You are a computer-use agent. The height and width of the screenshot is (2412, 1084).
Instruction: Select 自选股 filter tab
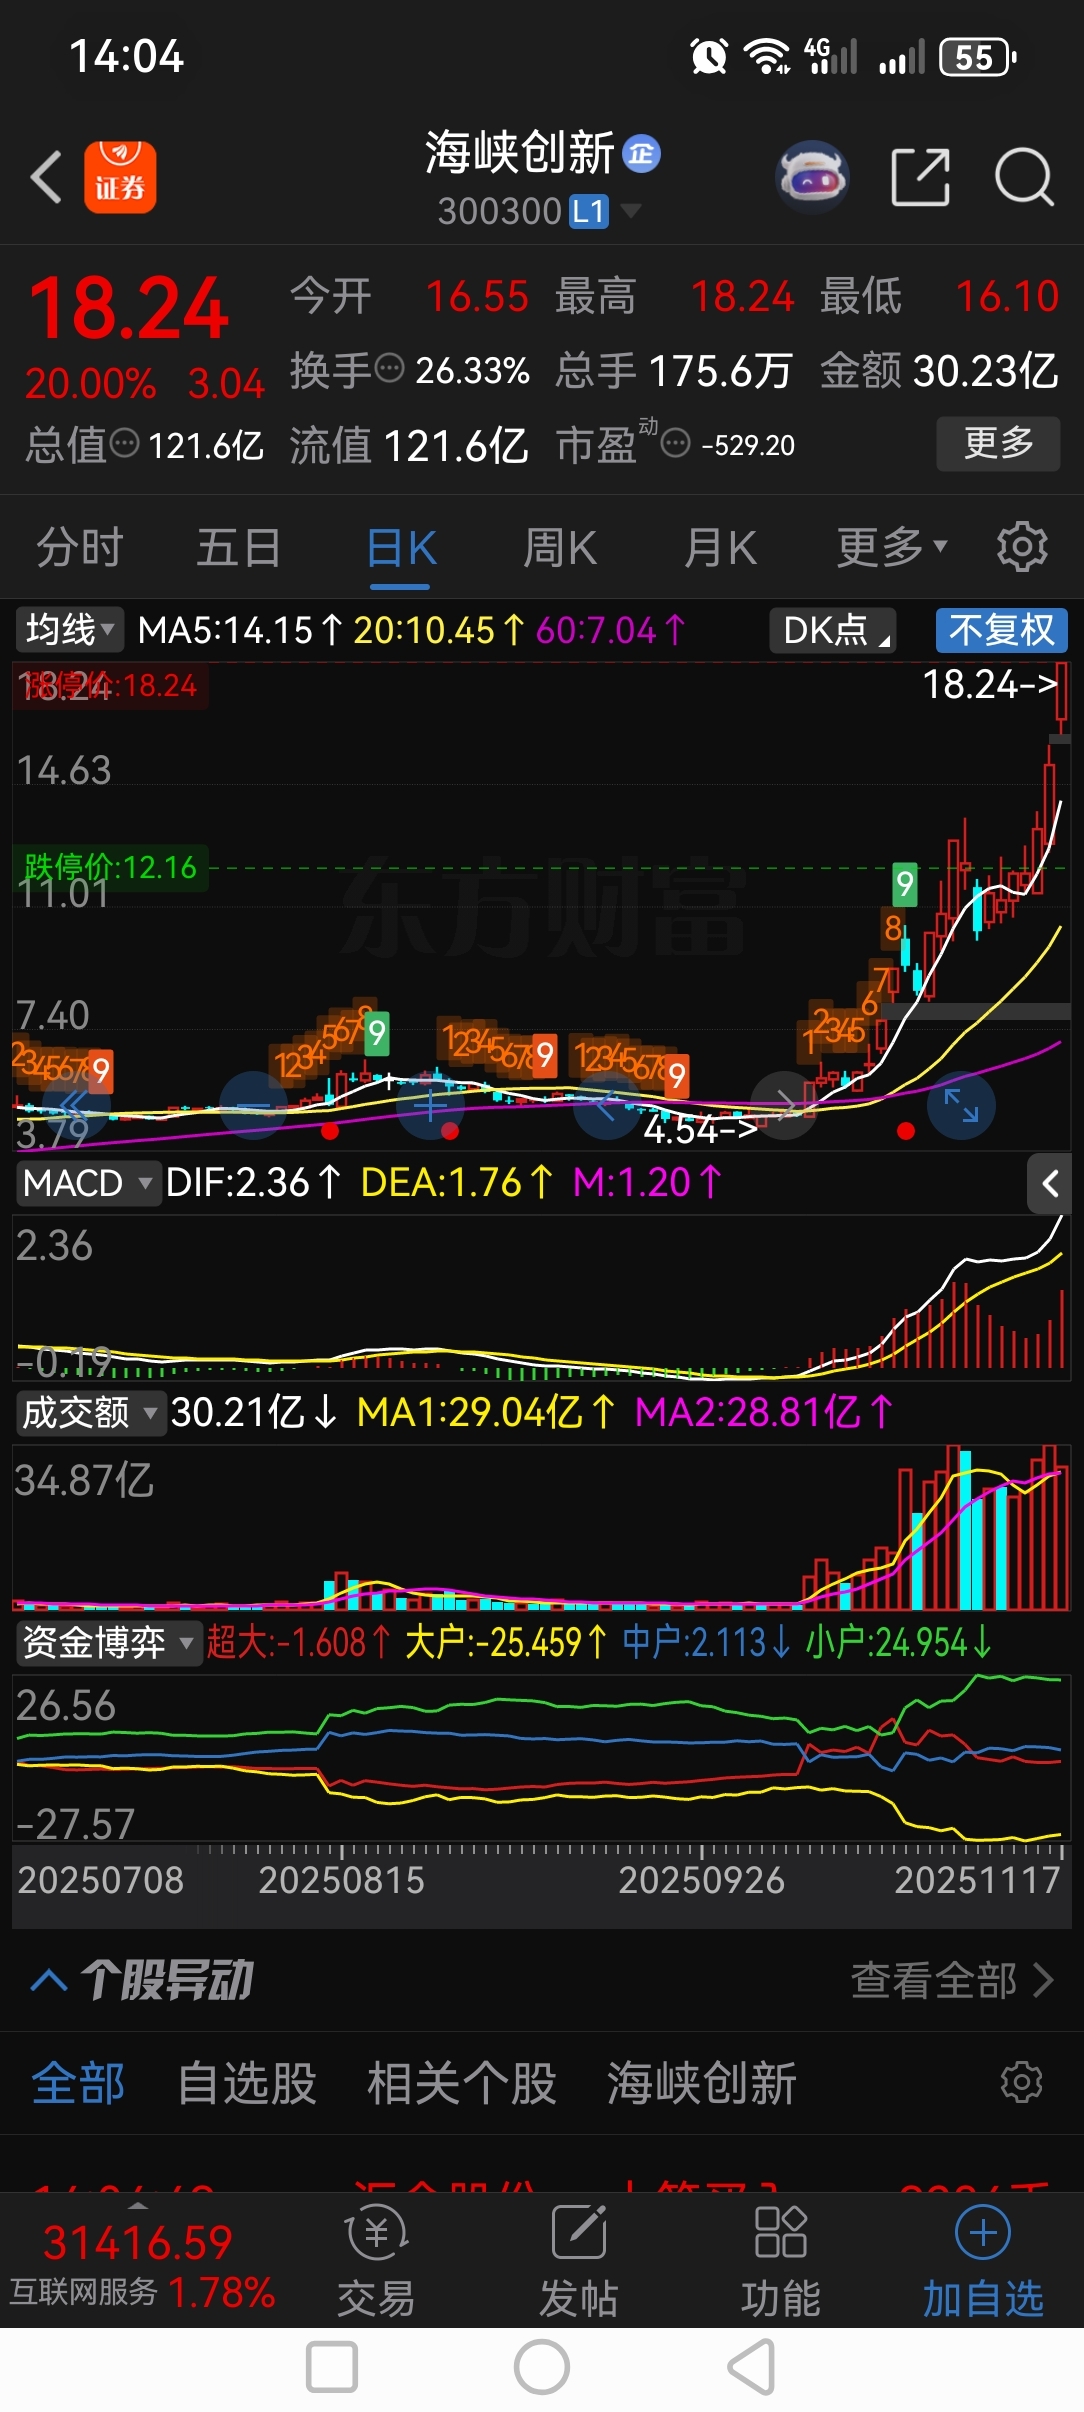coord(247,2083)
